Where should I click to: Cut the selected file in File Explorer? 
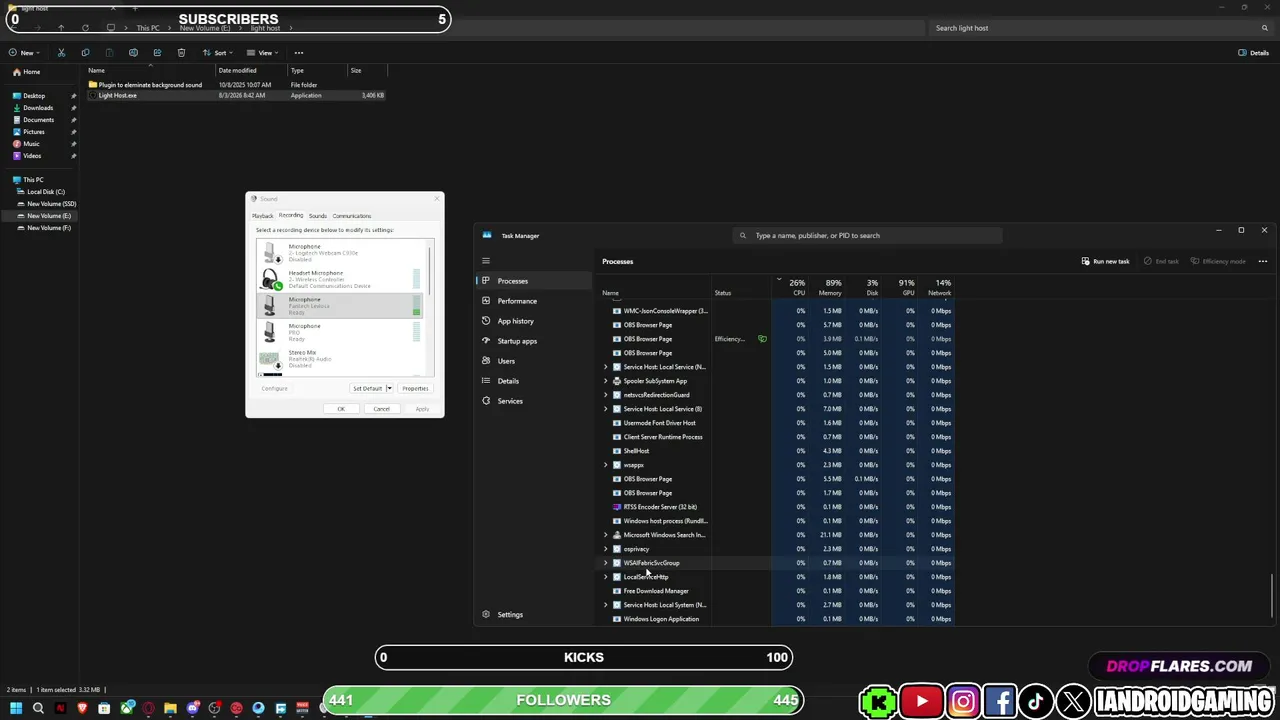[61, 53]
